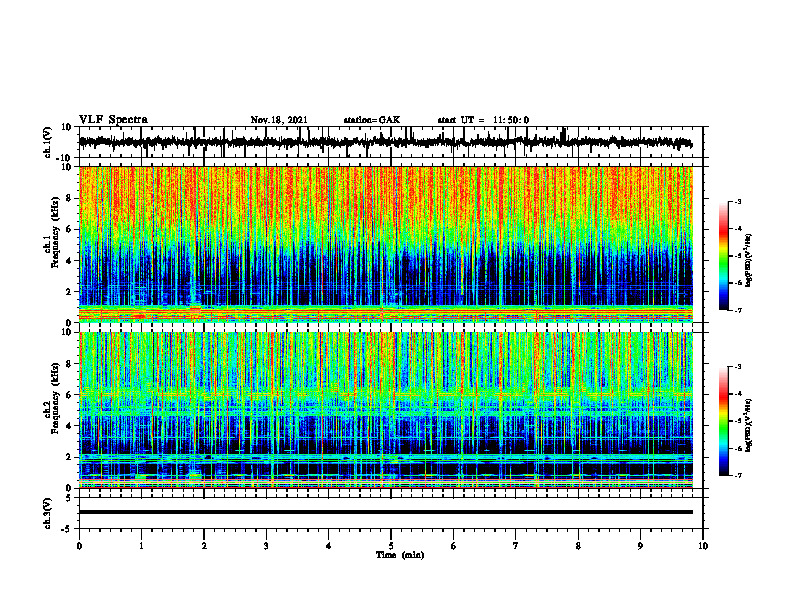
Task: Click the "station=GAK" header label
Action: (x=372, y=120)
